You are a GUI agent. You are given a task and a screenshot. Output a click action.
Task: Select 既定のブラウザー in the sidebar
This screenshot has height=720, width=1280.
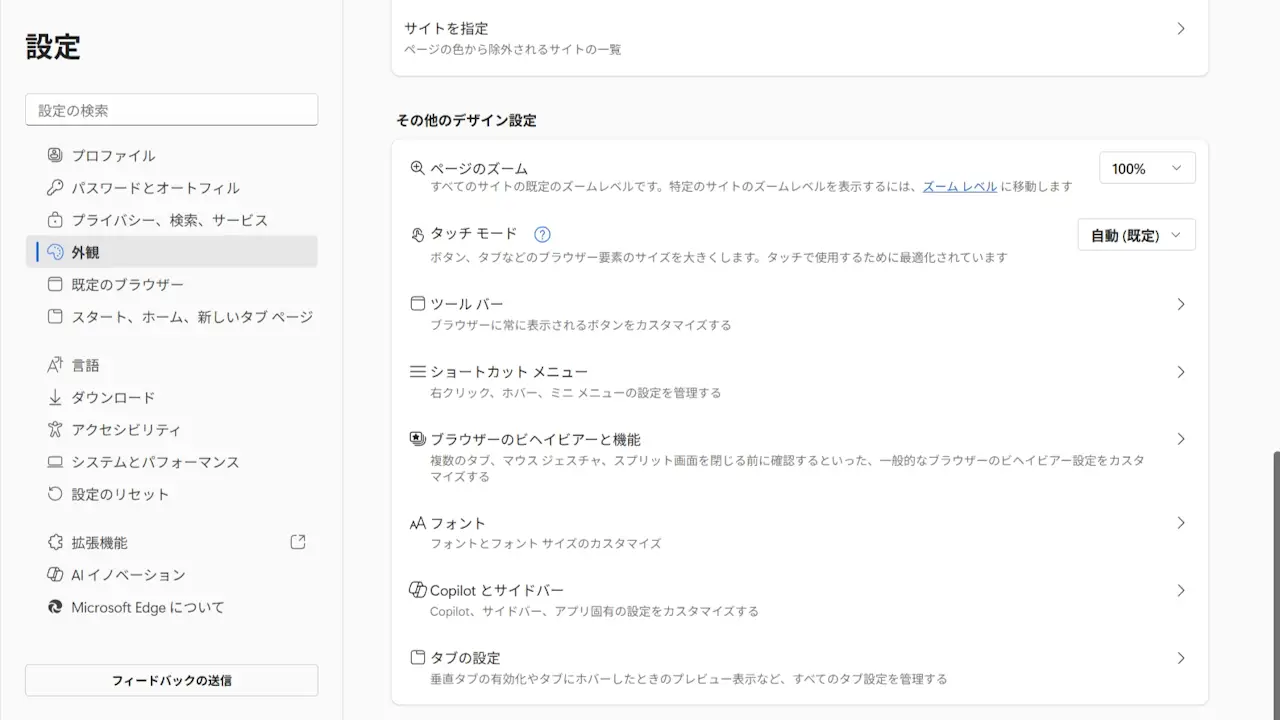(127, 285)
